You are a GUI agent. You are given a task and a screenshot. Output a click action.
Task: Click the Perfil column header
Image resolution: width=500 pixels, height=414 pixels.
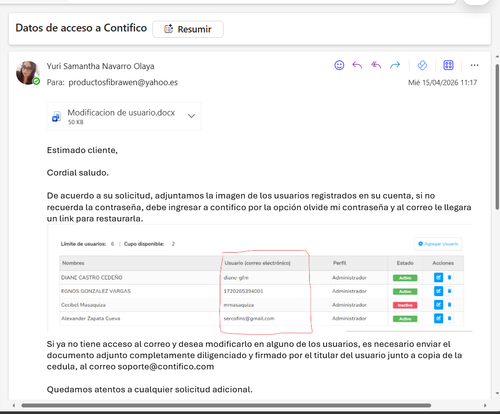339,263
